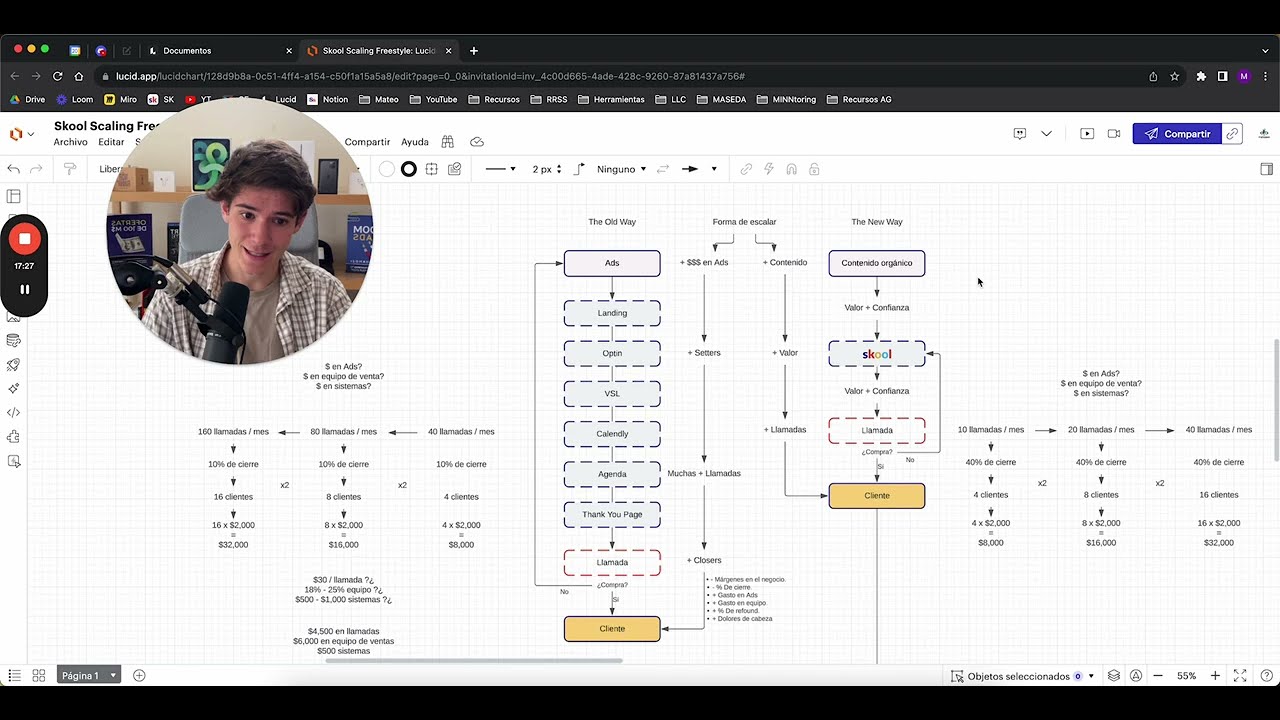
Task: Click the puzzle piece integrations icon
Action: coord(14,437)
